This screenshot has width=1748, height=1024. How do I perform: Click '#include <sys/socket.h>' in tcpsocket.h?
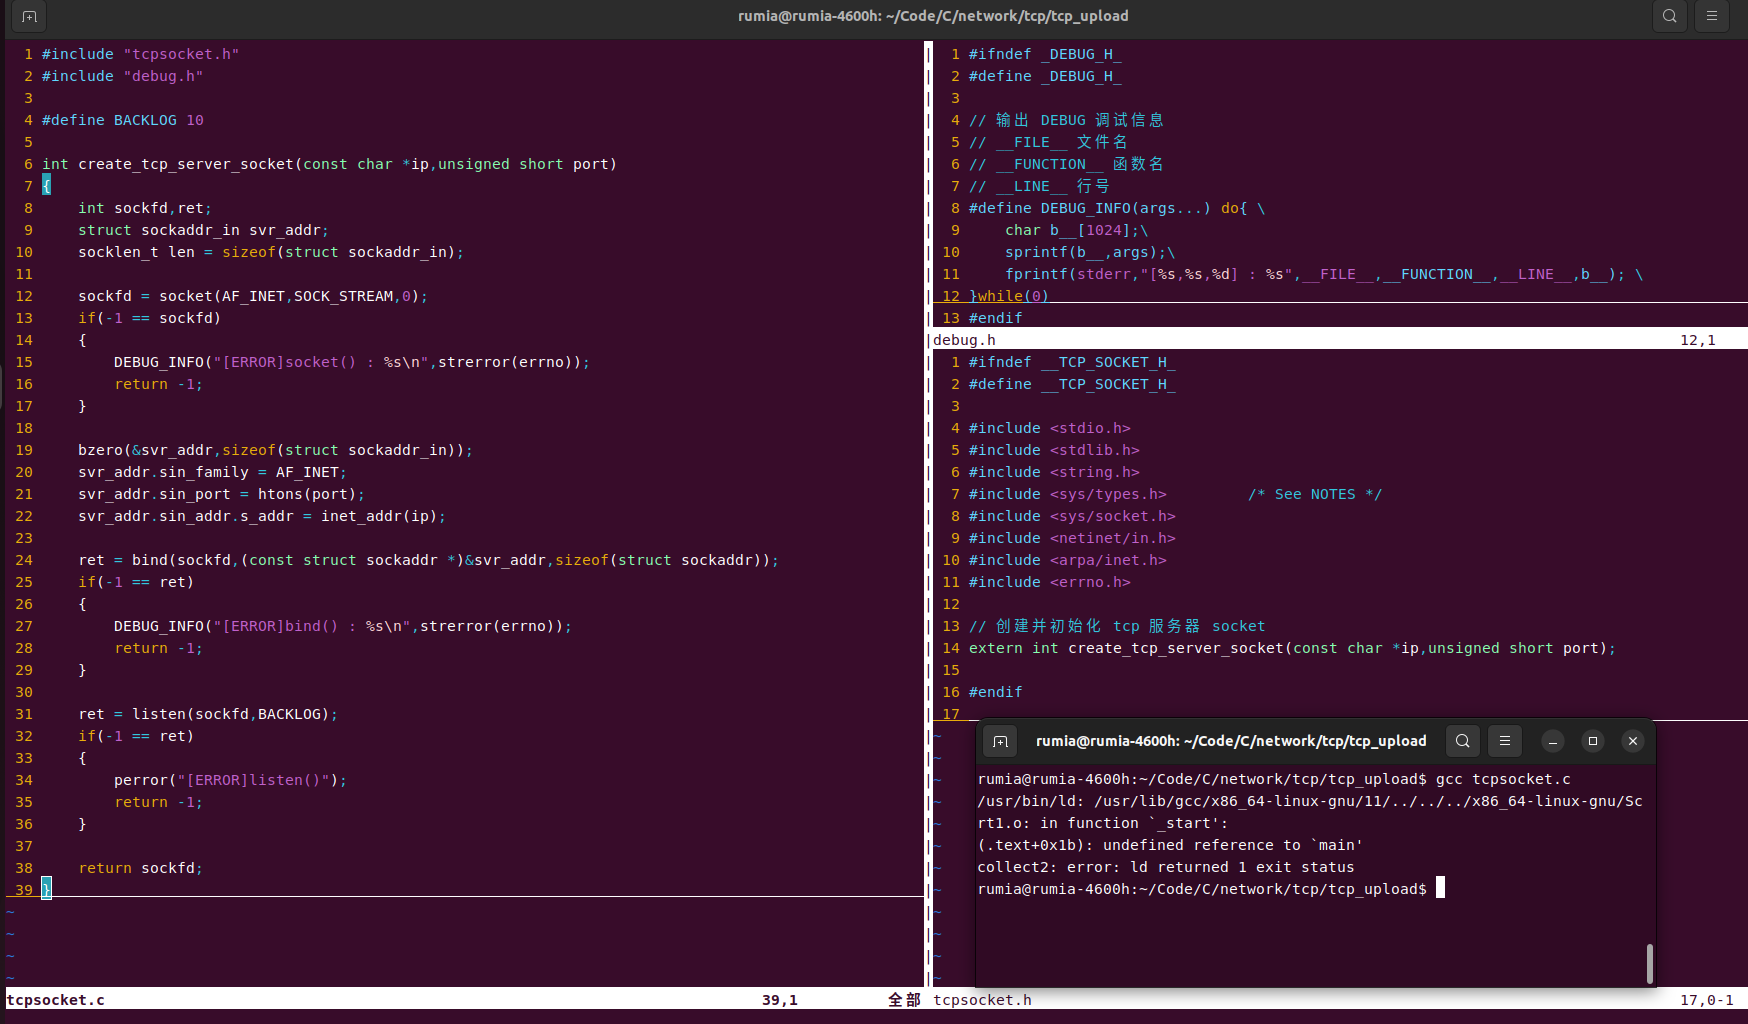1072,516
